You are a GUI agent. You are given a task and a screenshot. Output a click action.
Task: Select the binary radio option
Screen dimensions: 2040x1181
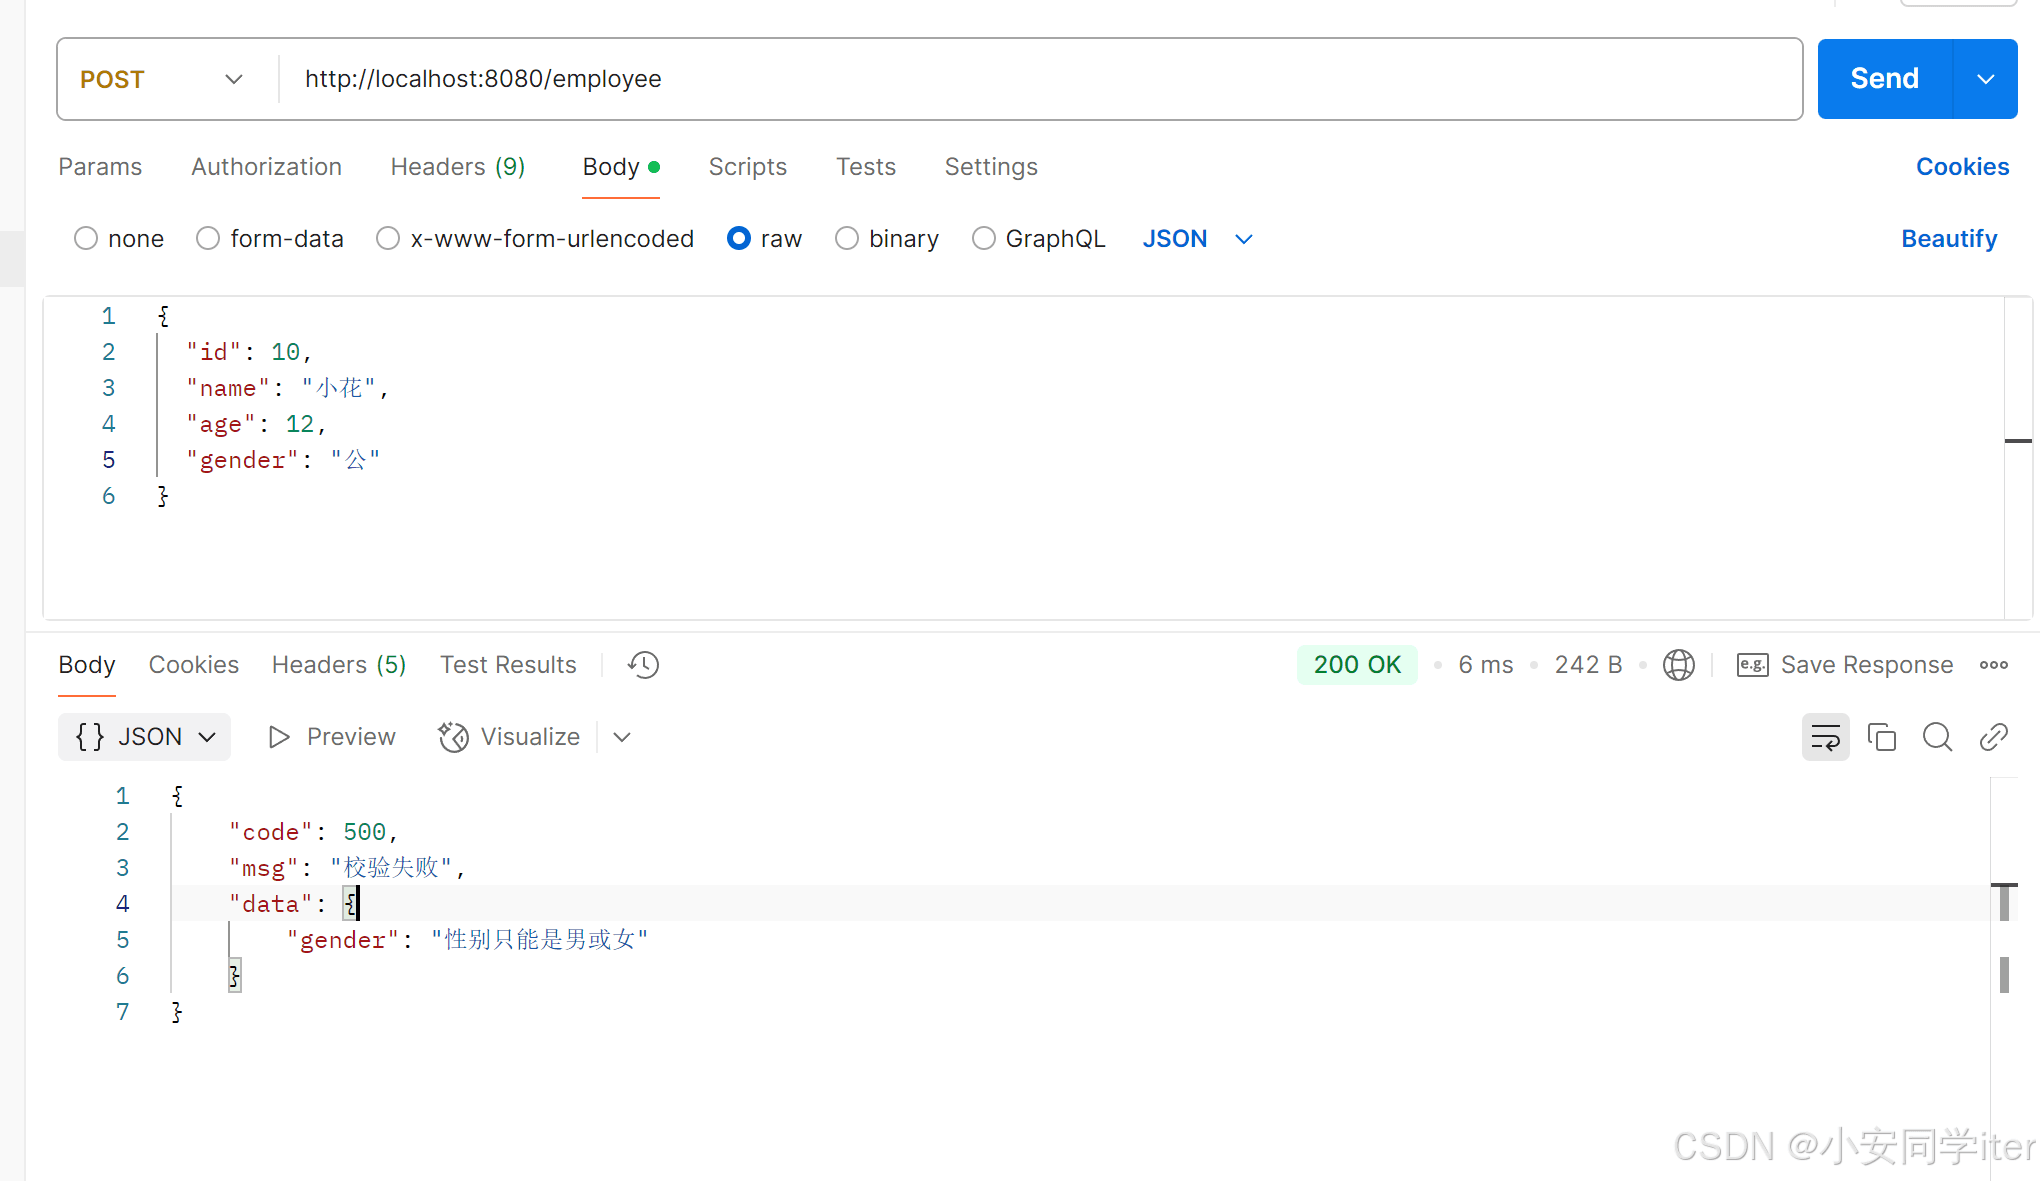click(x=887, y=239)
